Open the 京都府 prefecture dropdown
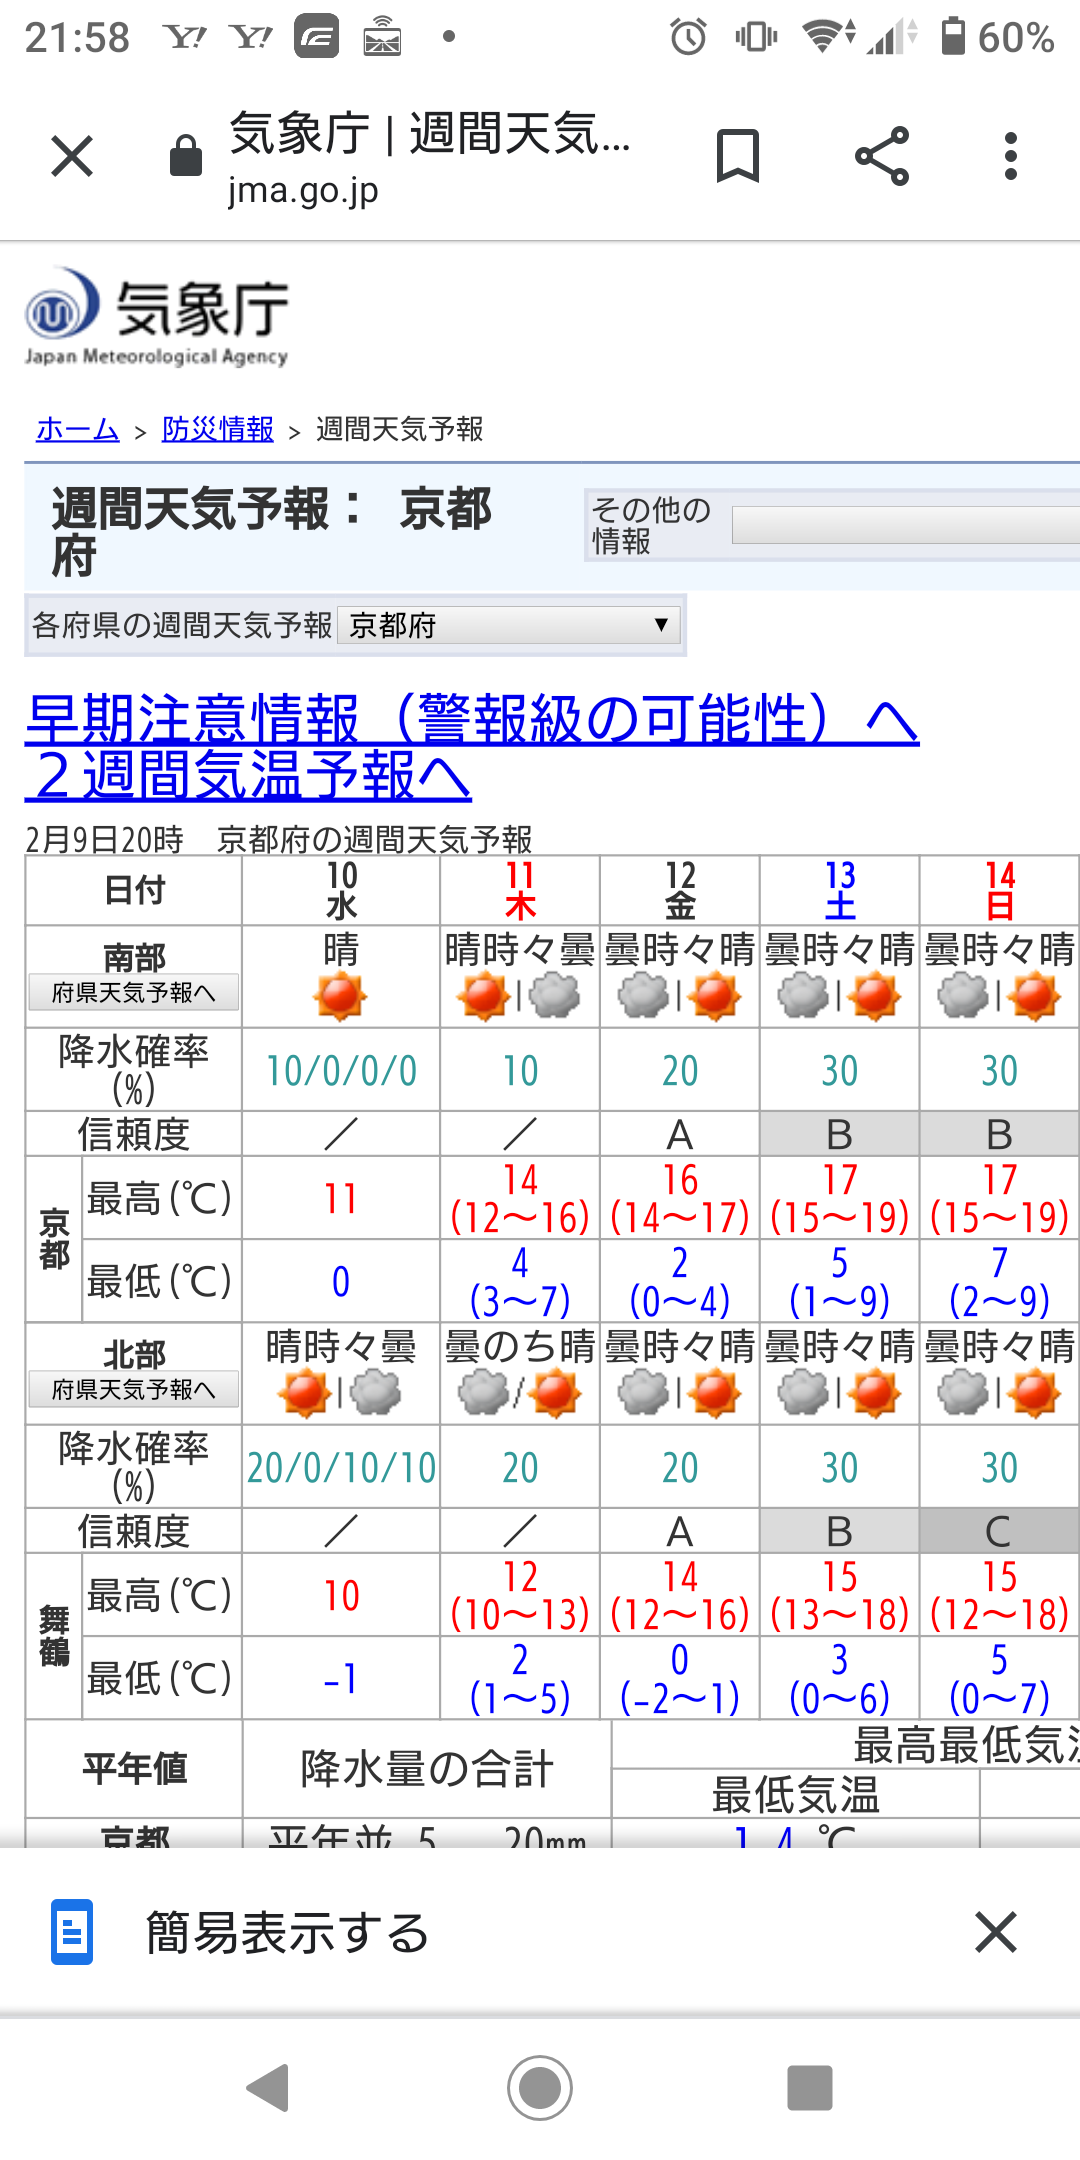 [509, 626]
